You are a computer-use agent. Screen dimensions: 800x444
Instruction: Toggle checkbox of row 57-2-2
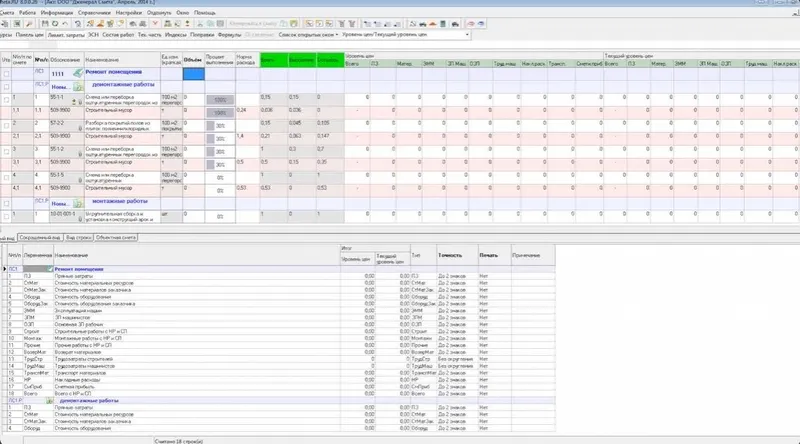click(x=6, y=126)
